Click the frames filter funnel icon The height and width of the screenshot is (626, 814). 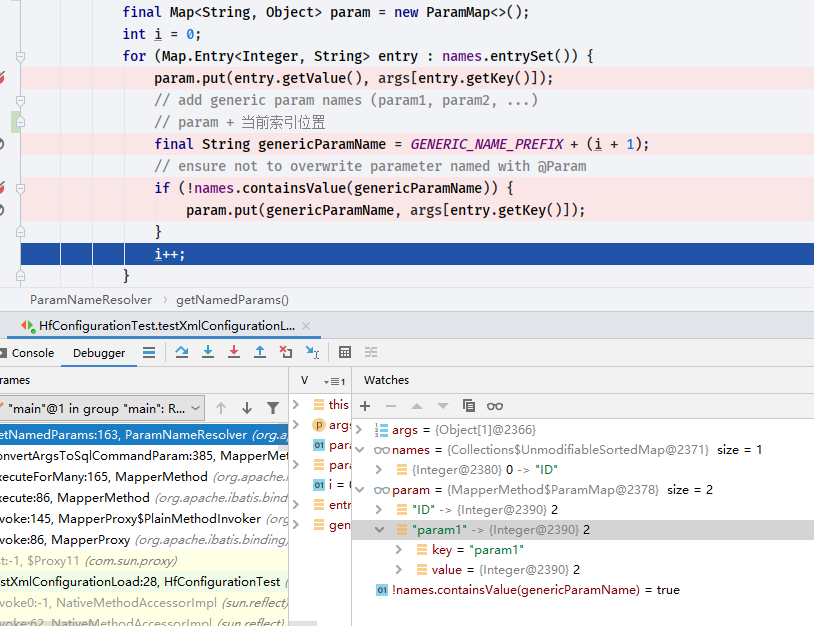(x=273, y=408)
